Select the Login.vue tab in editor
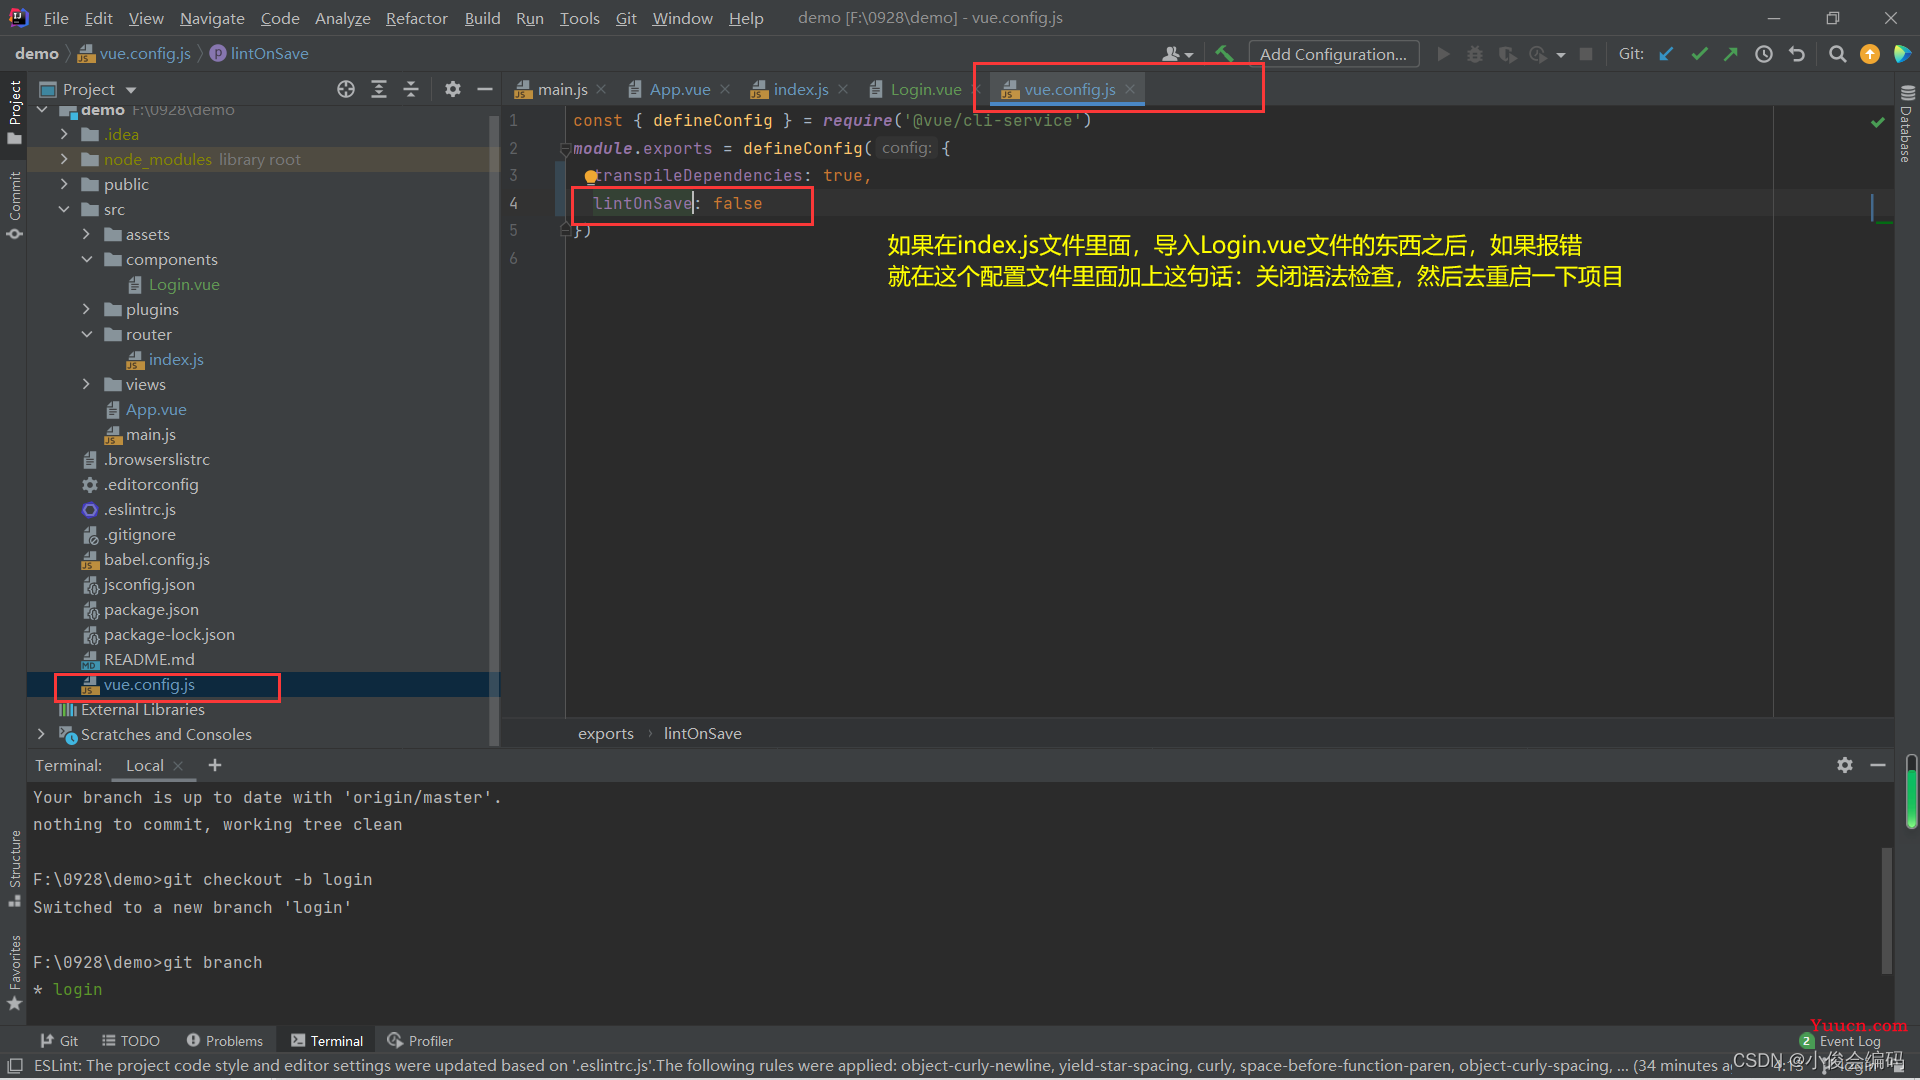This screenshot has height=1080, width=1920. tap(923, 88)
